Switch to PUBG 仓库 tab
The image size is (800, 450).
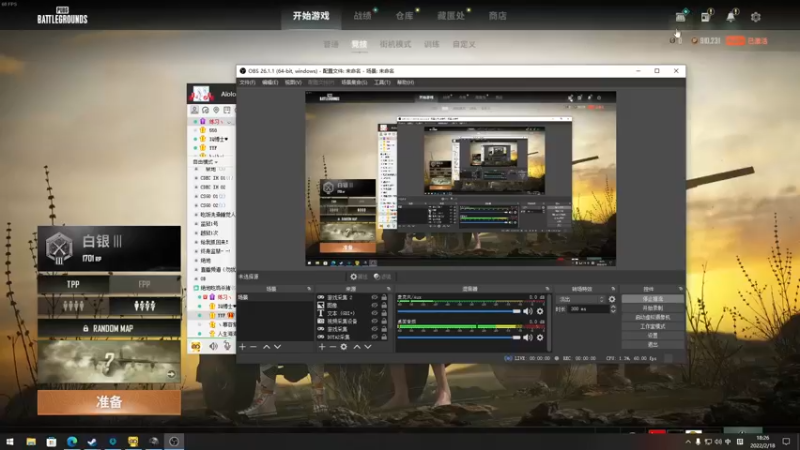(x=405, y=16)
